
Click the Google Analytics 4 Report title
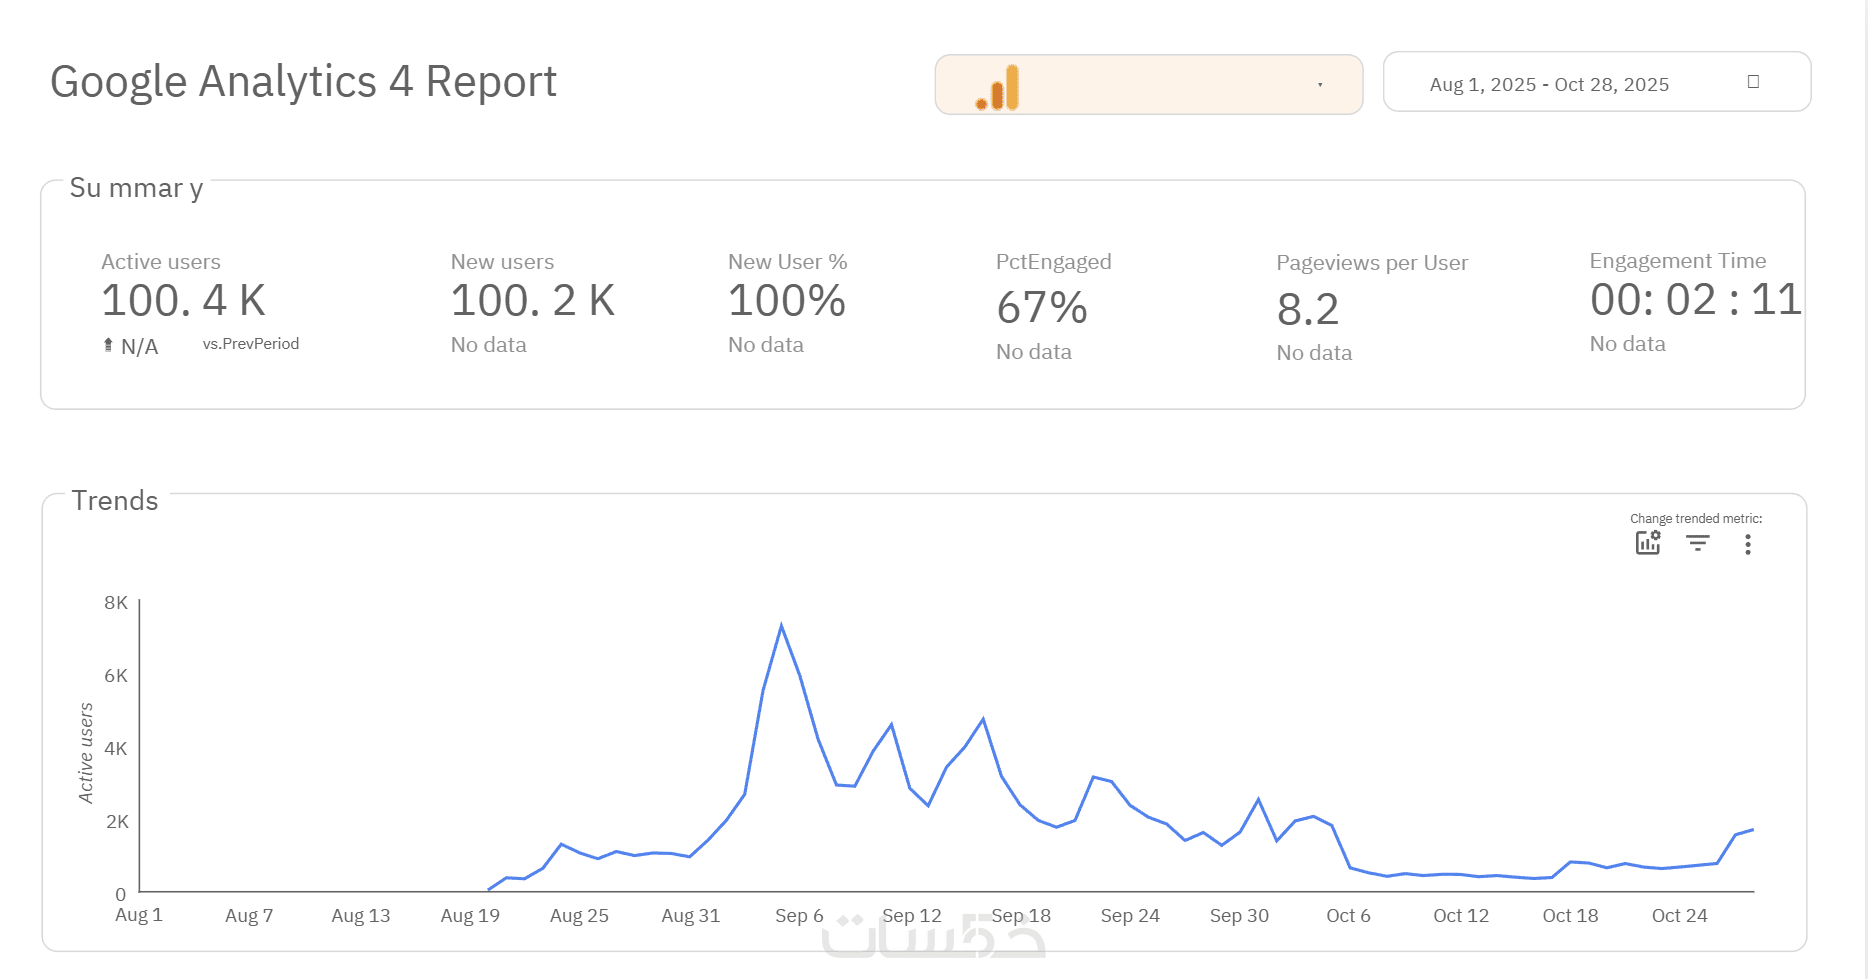[x=303, y=81]
